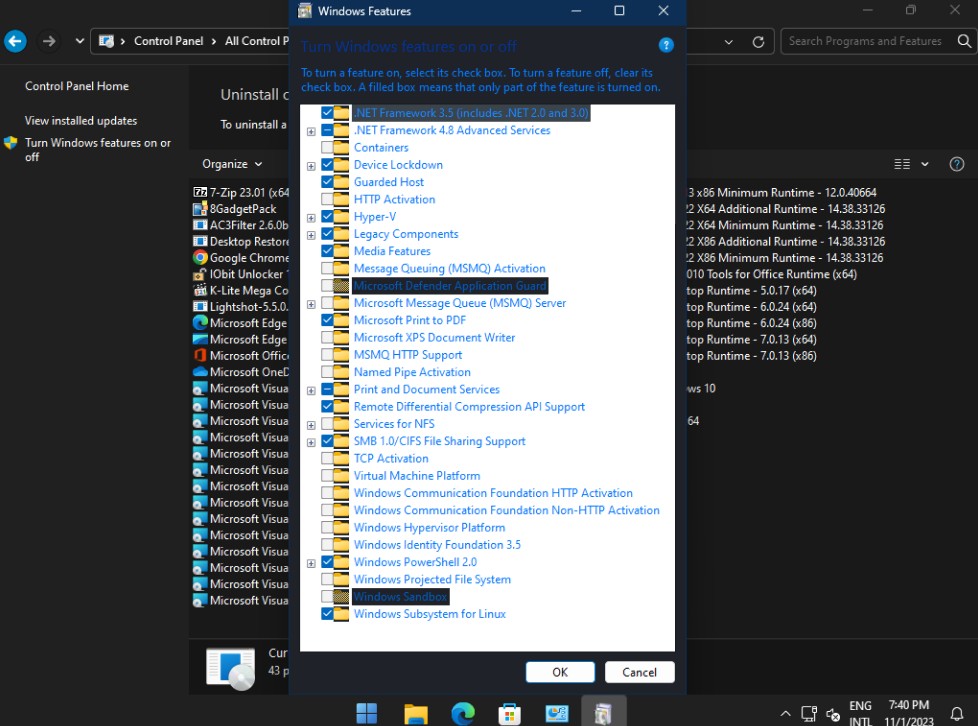The image size is (978, 726).
Task: Click the forward arrow in Control Panel
Action: coord(49,41)
